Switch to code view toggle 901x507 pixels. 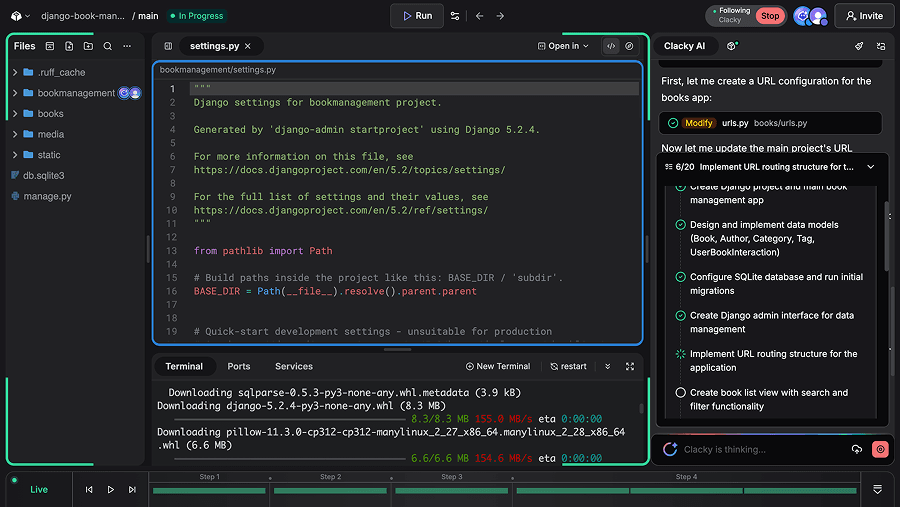(611, 46)
